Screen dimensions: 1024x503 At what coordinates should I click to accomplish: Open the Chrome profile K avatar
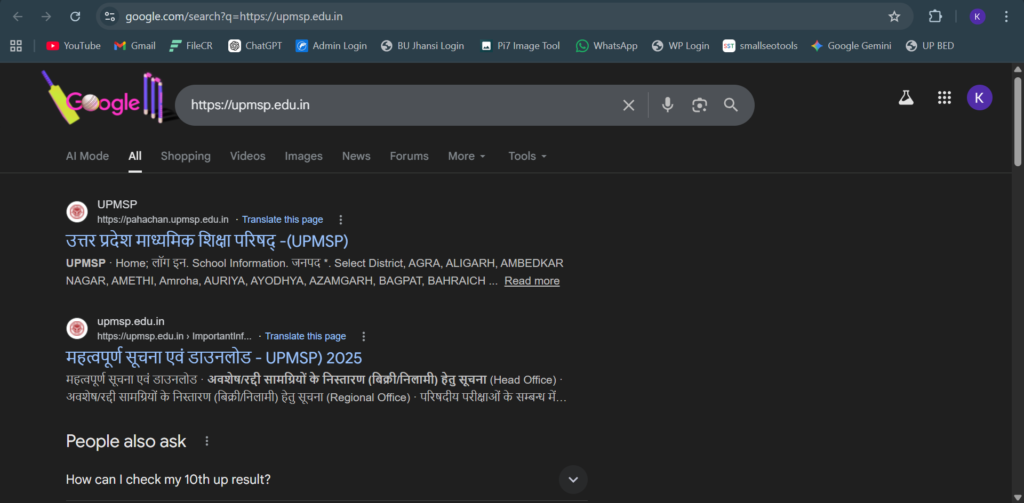[977, 17]
